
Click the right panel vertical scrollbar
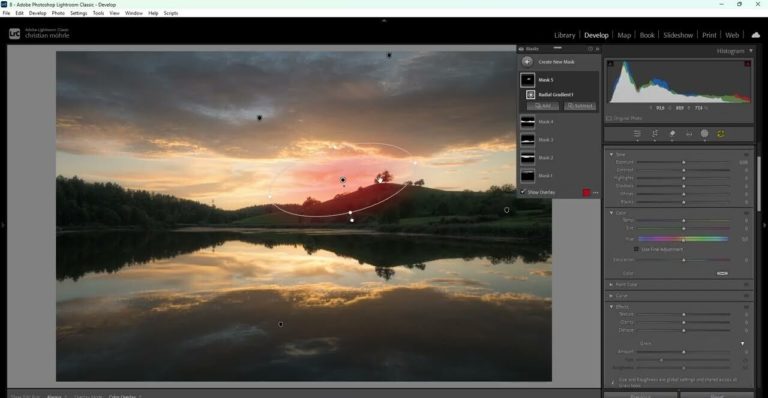pos(759,184)
